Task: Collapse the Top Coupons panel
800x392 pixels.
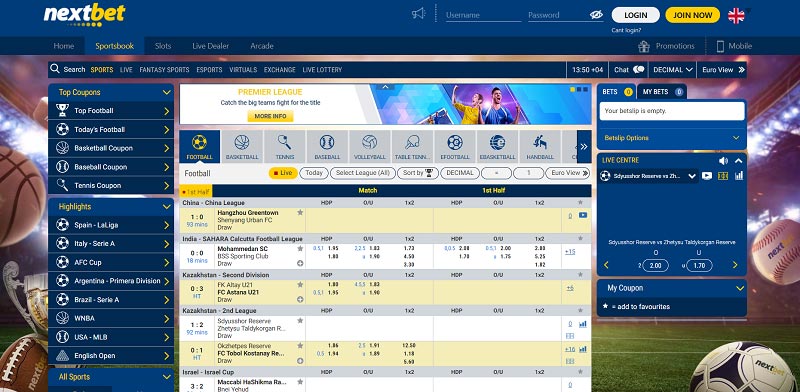Action: pyautogui.click(x=166, y=92)
